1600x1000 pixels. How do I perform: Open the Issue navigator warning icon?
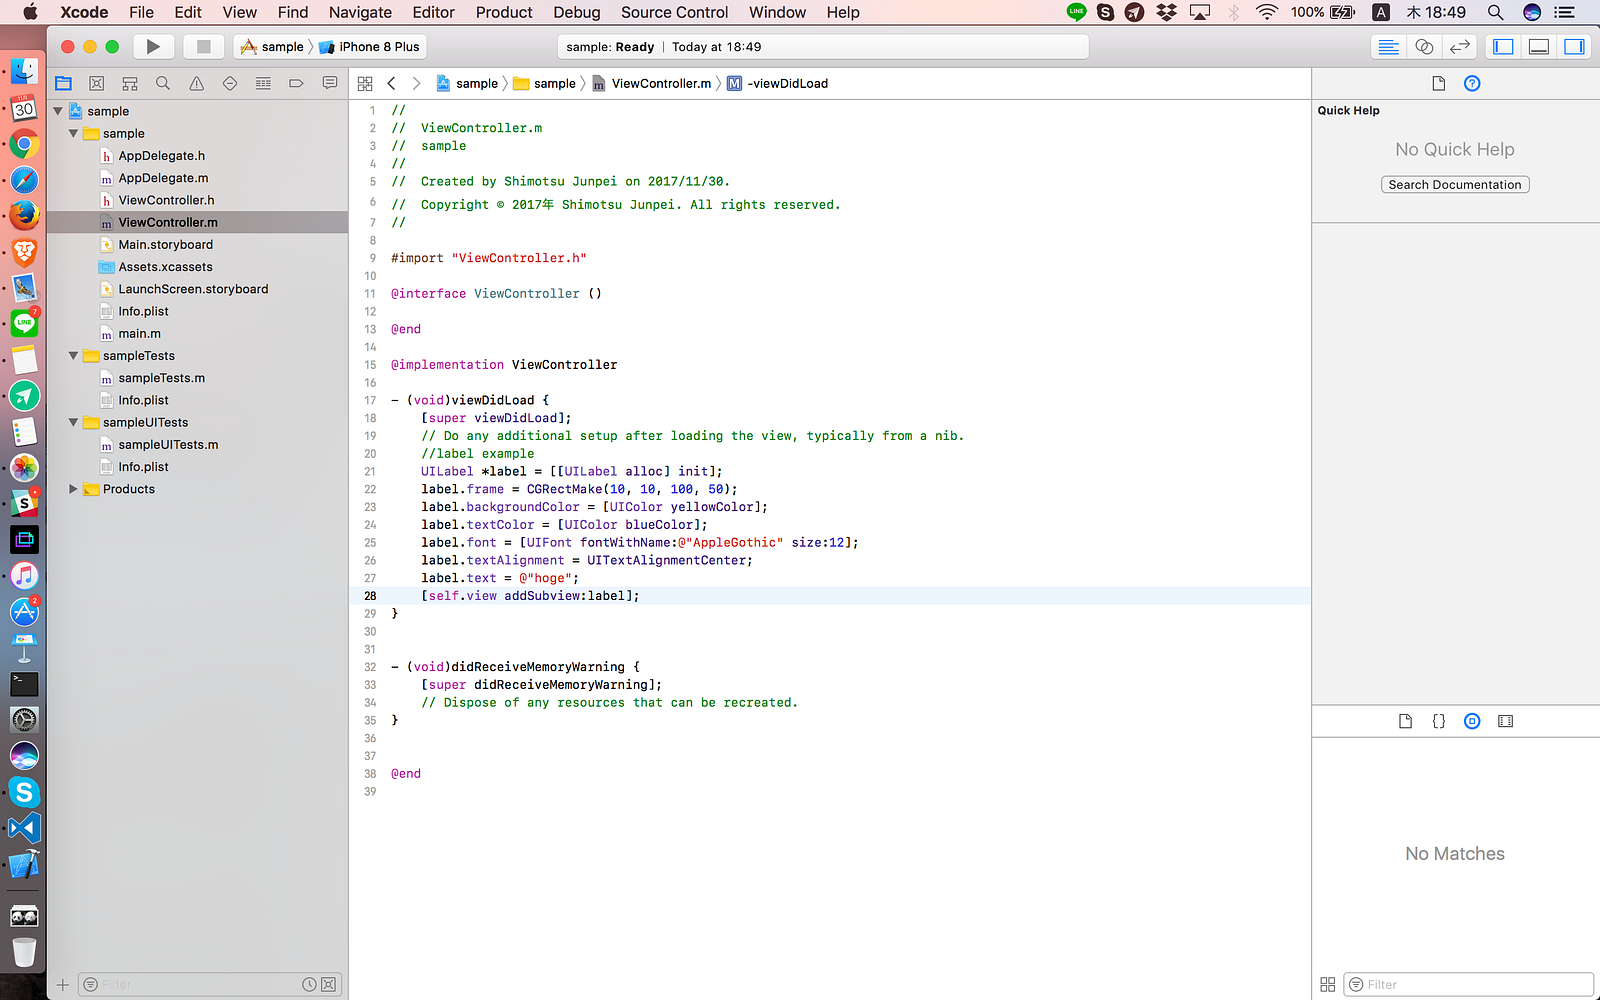pos(197,84)
